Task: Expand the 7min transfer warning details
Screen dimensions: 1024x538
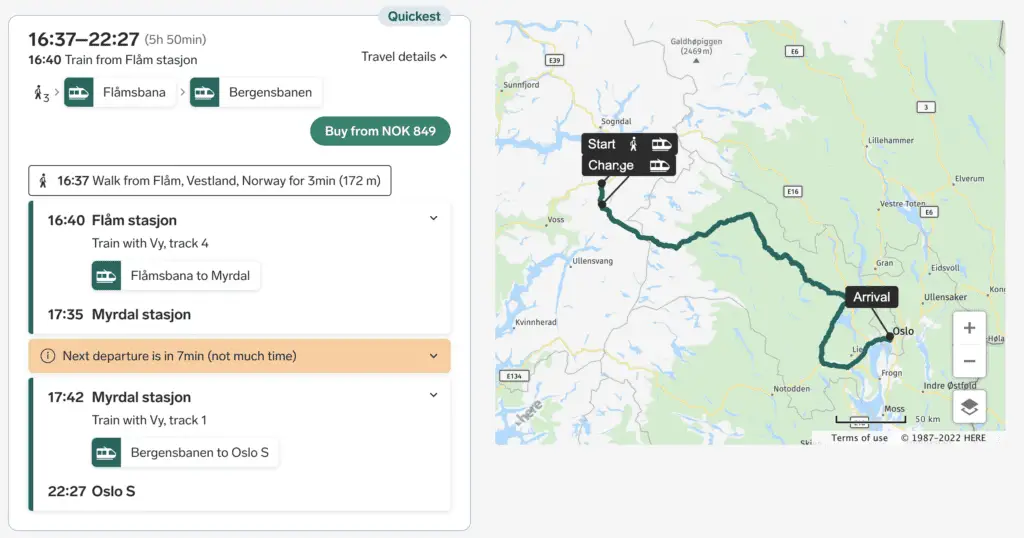Action: [434, 356]
